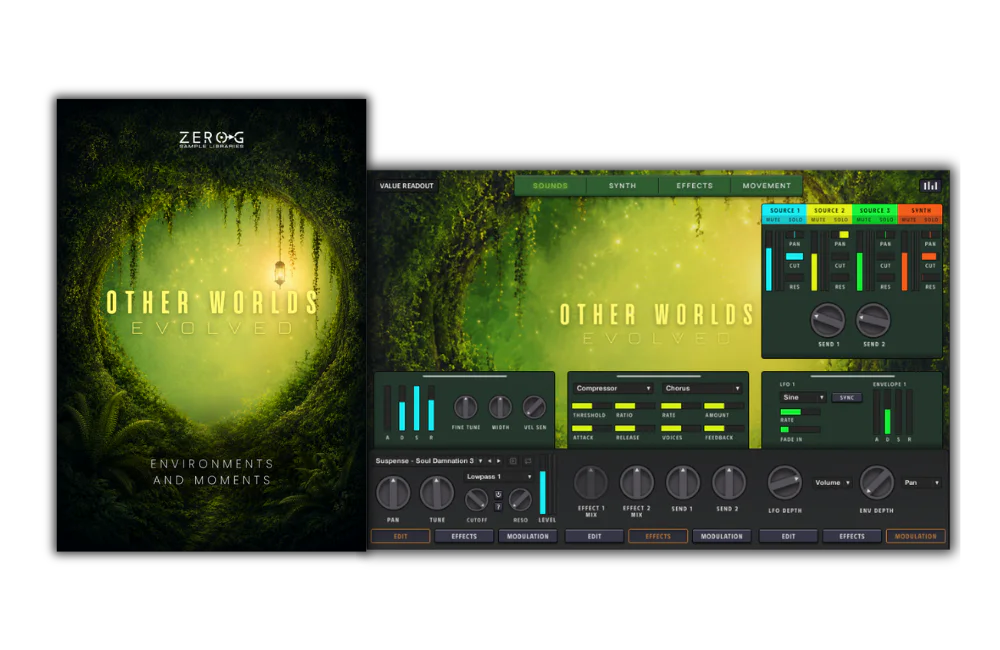
Task: Toggle the filter power icon
Action: coord(498,494)
